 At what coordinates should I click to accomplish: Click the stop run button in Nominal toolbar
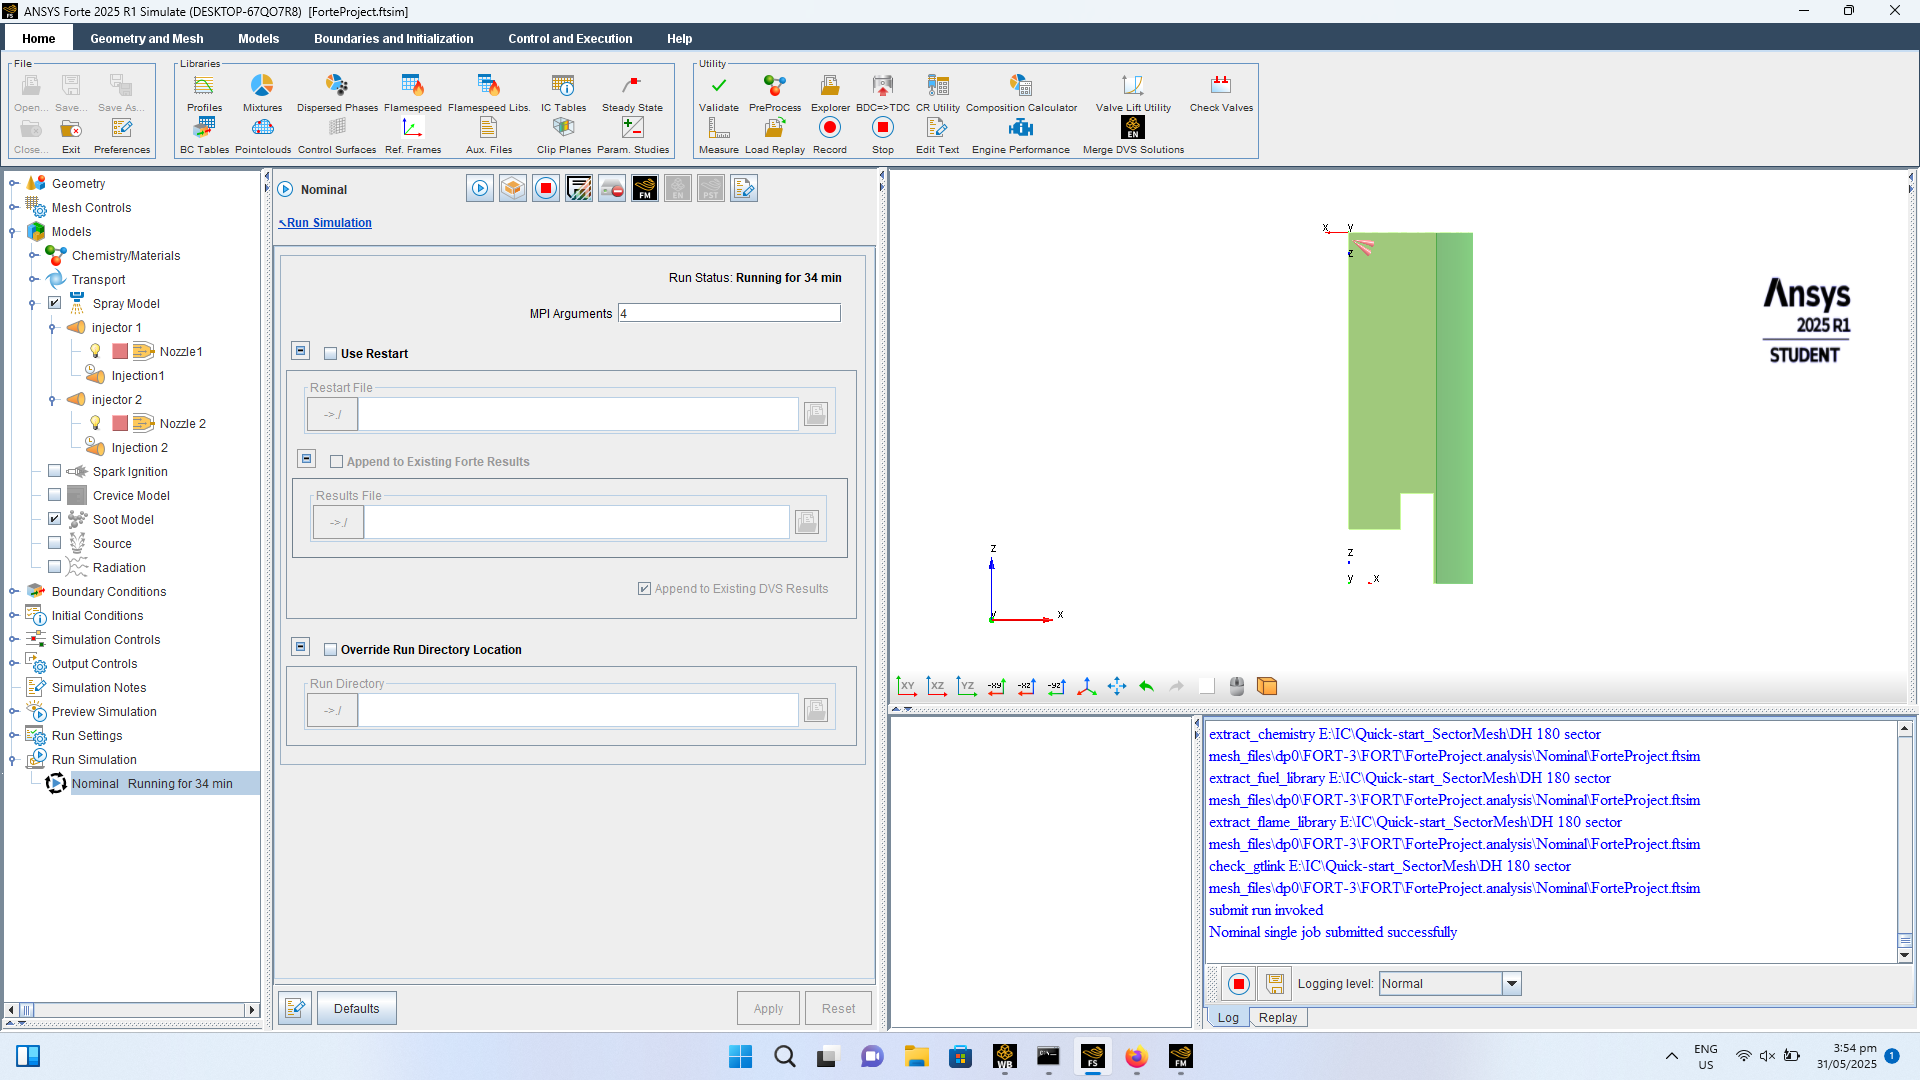click(546, 188)
